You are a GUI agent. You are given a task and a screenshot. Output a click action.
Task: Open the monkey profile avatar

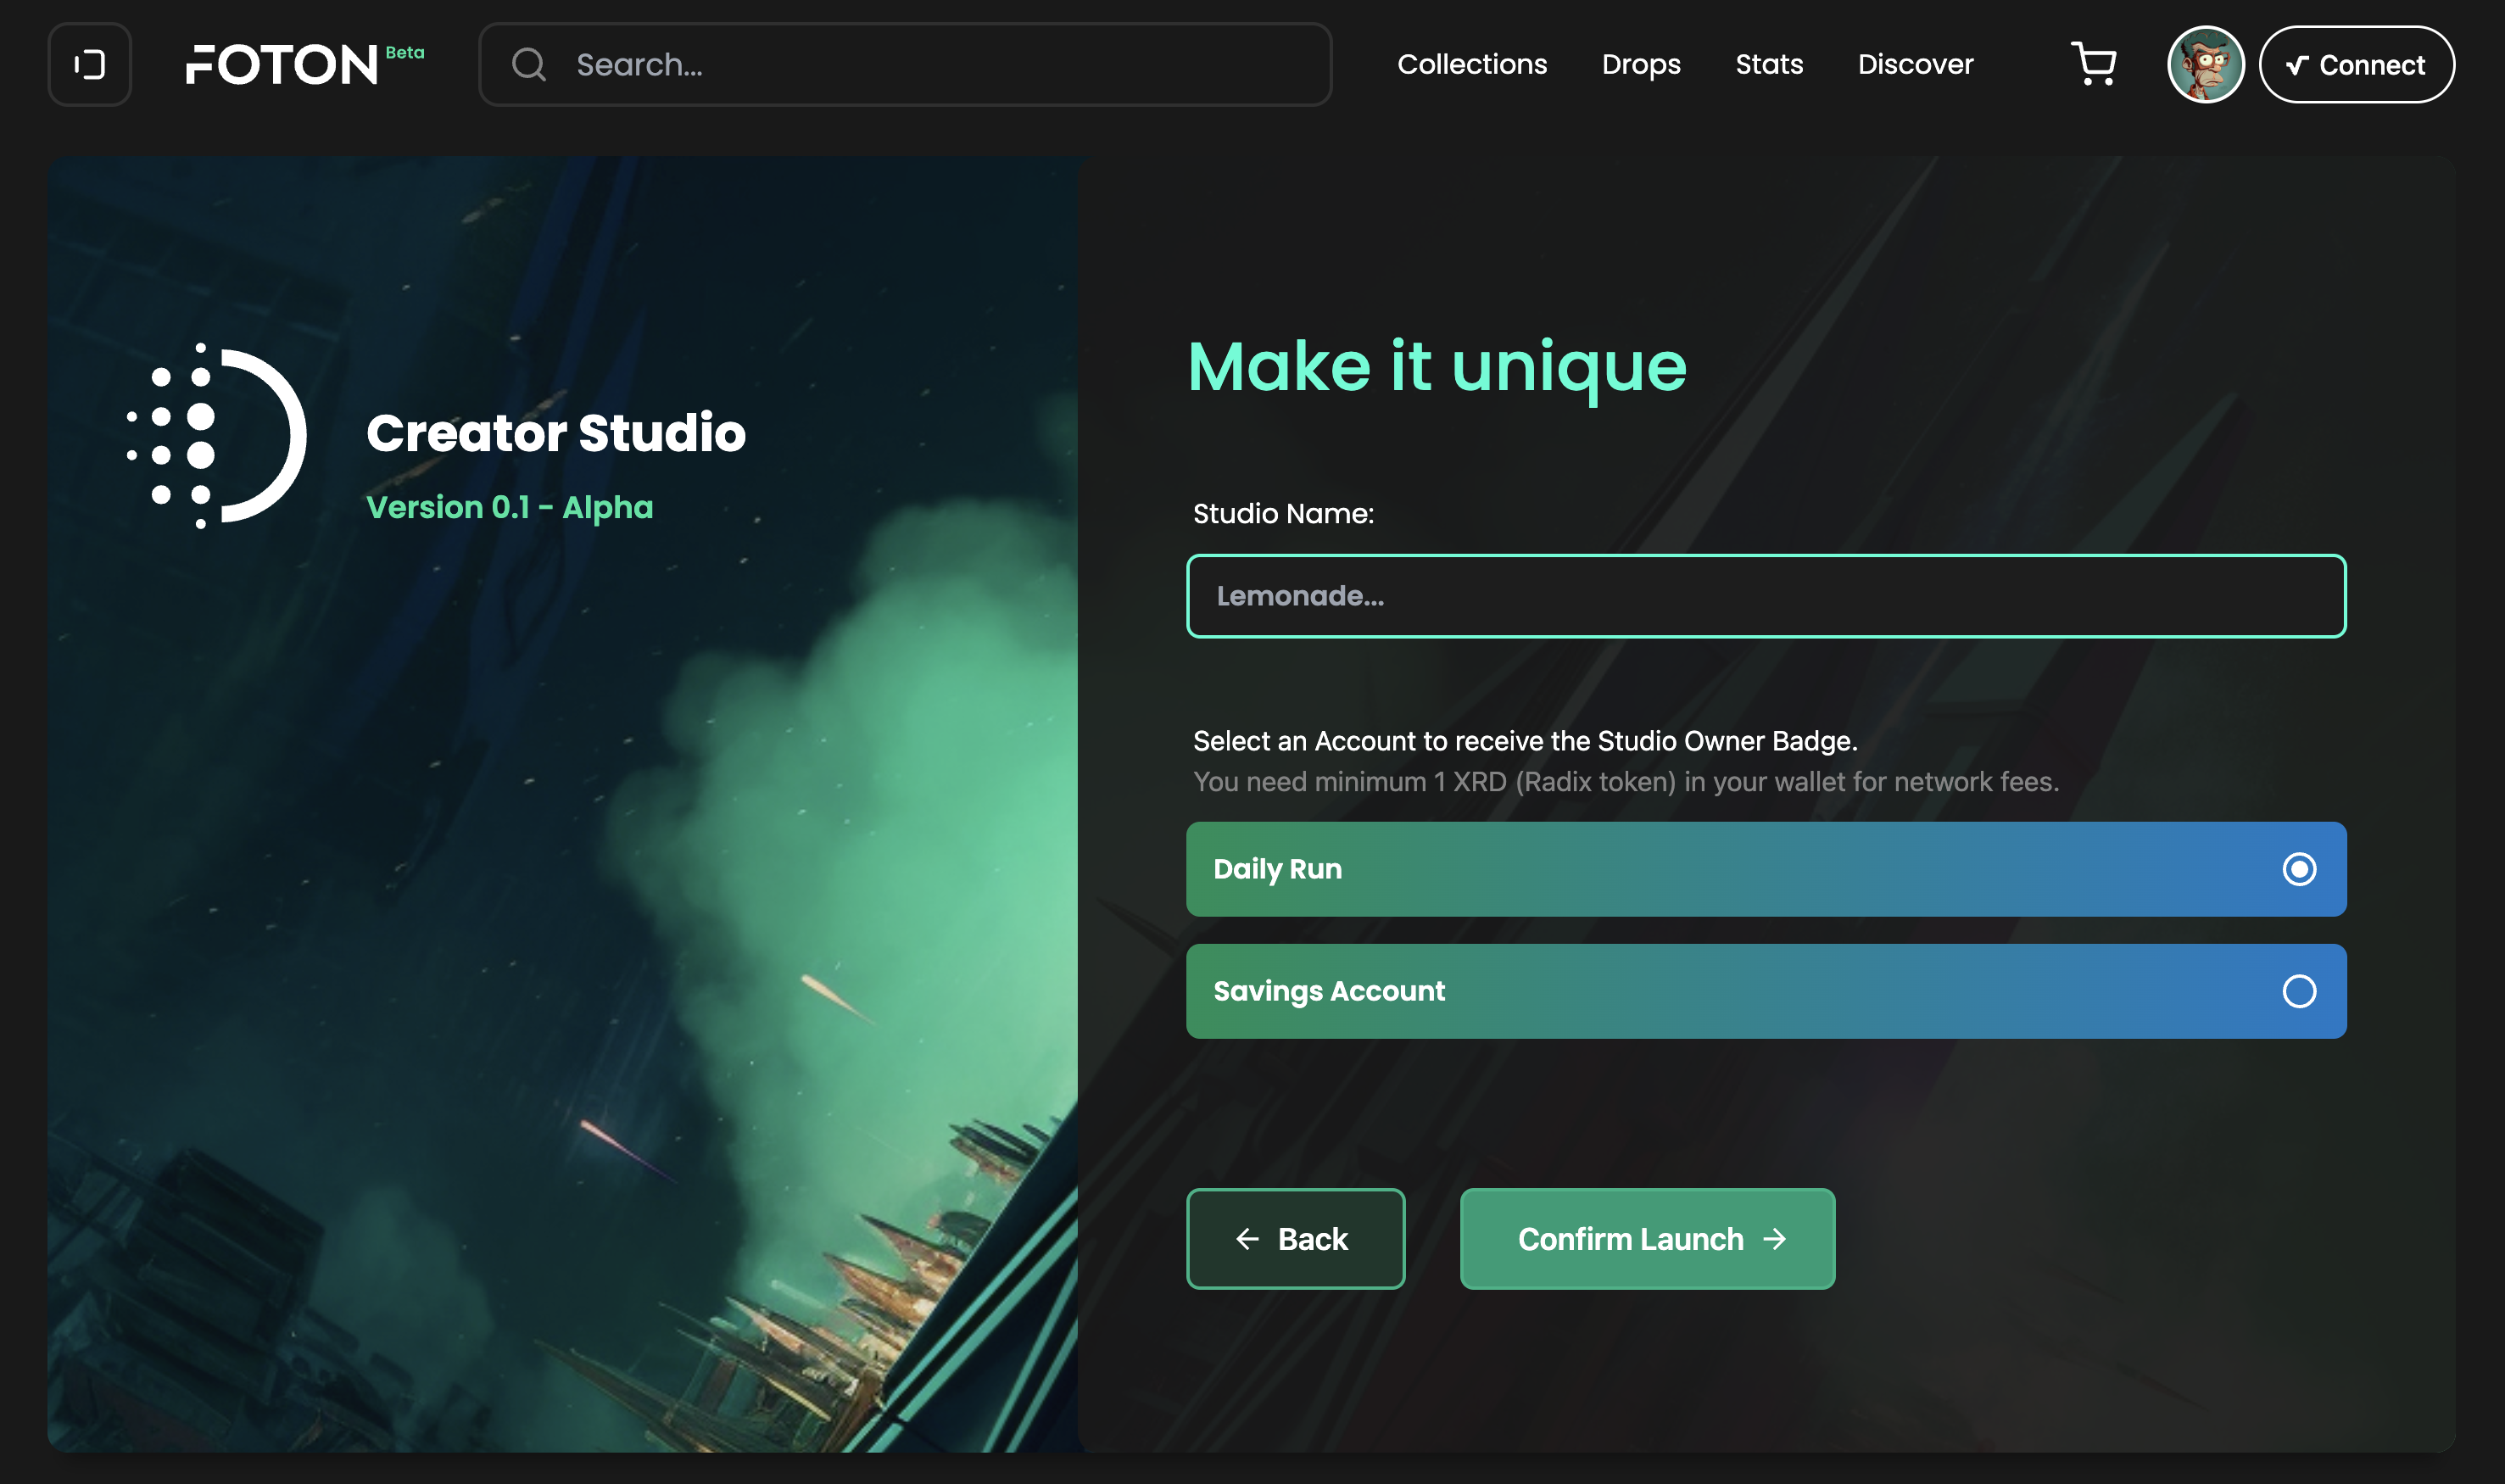[x=2205, y=64]
